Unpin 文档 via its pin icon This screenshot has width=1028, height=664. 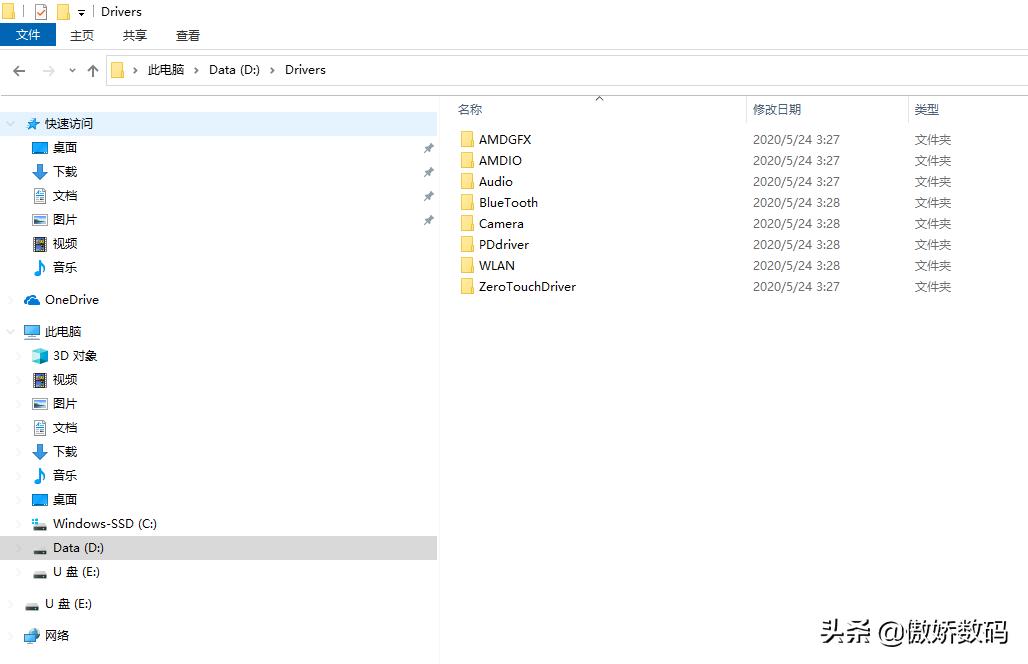coord(428,196)
